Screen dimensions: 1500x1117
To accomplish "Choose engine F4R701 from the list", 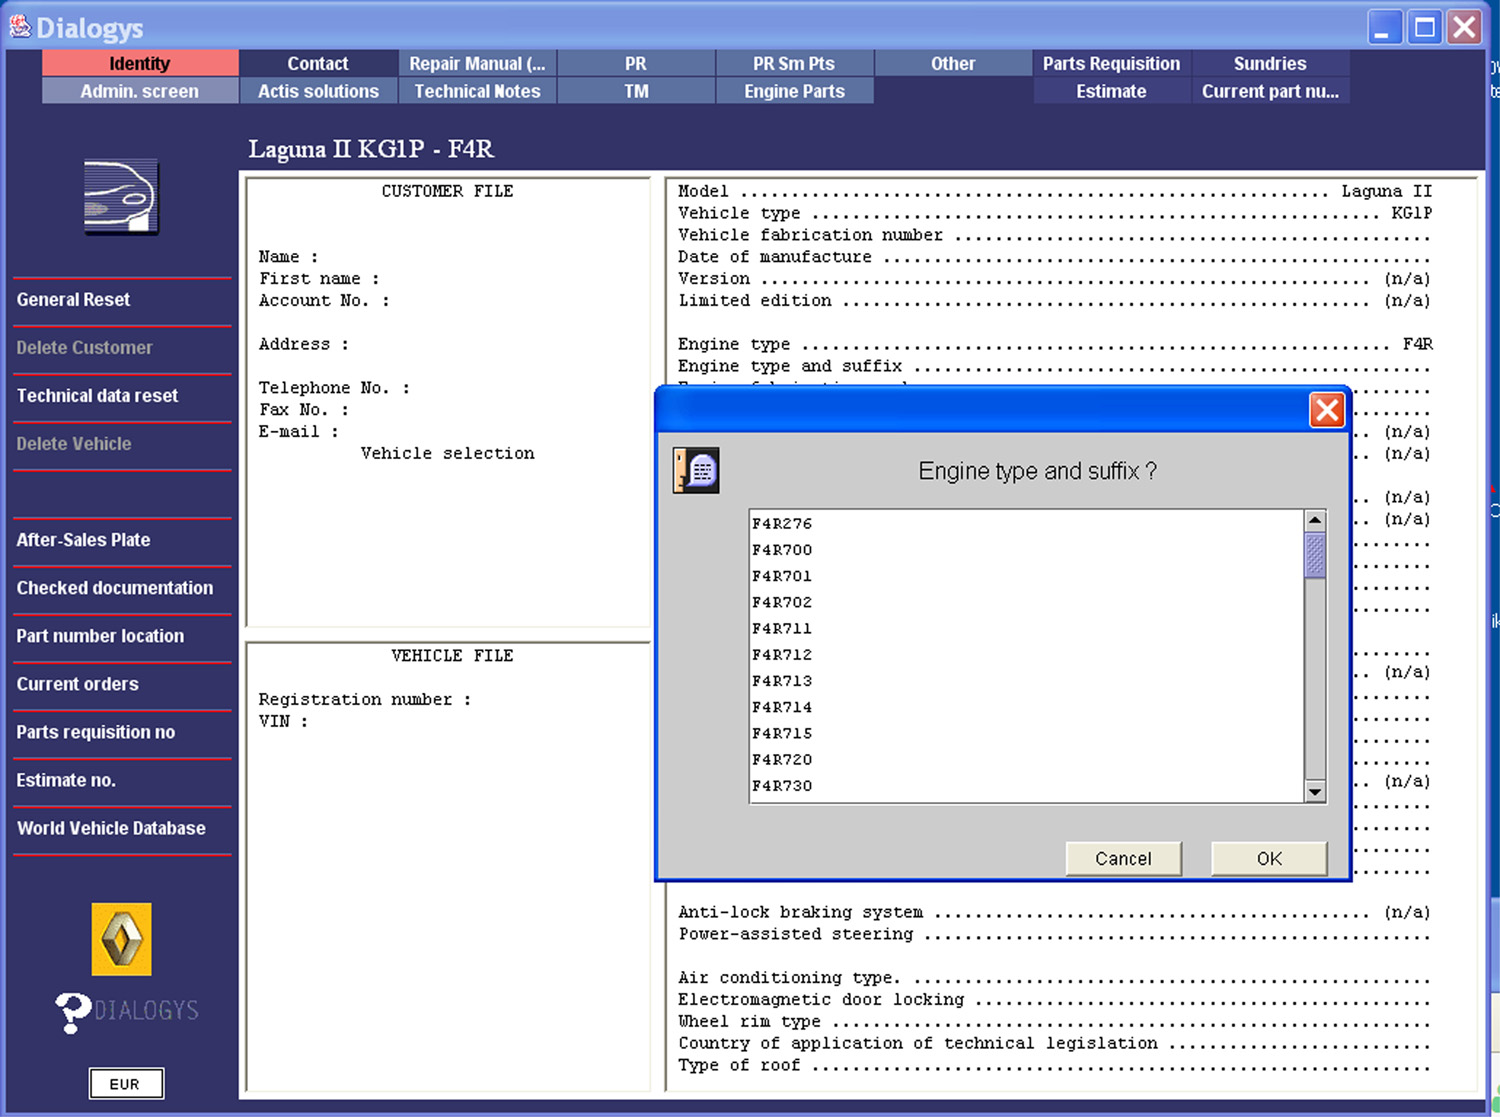I will (1027, 576).
